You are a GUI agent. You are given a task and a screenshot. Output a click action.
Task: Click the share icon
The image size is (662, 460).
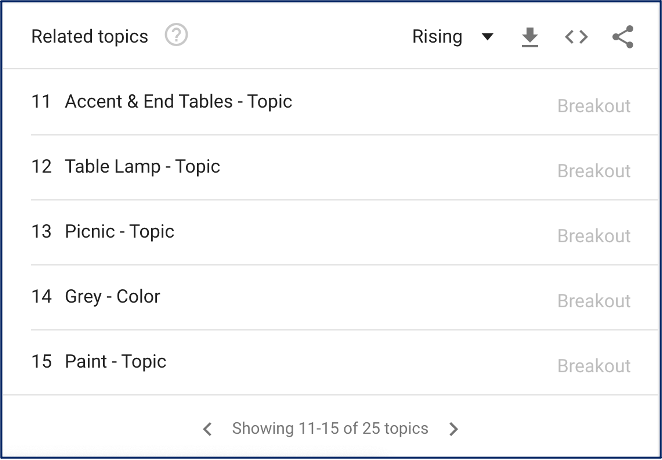[x=623, y=37]
